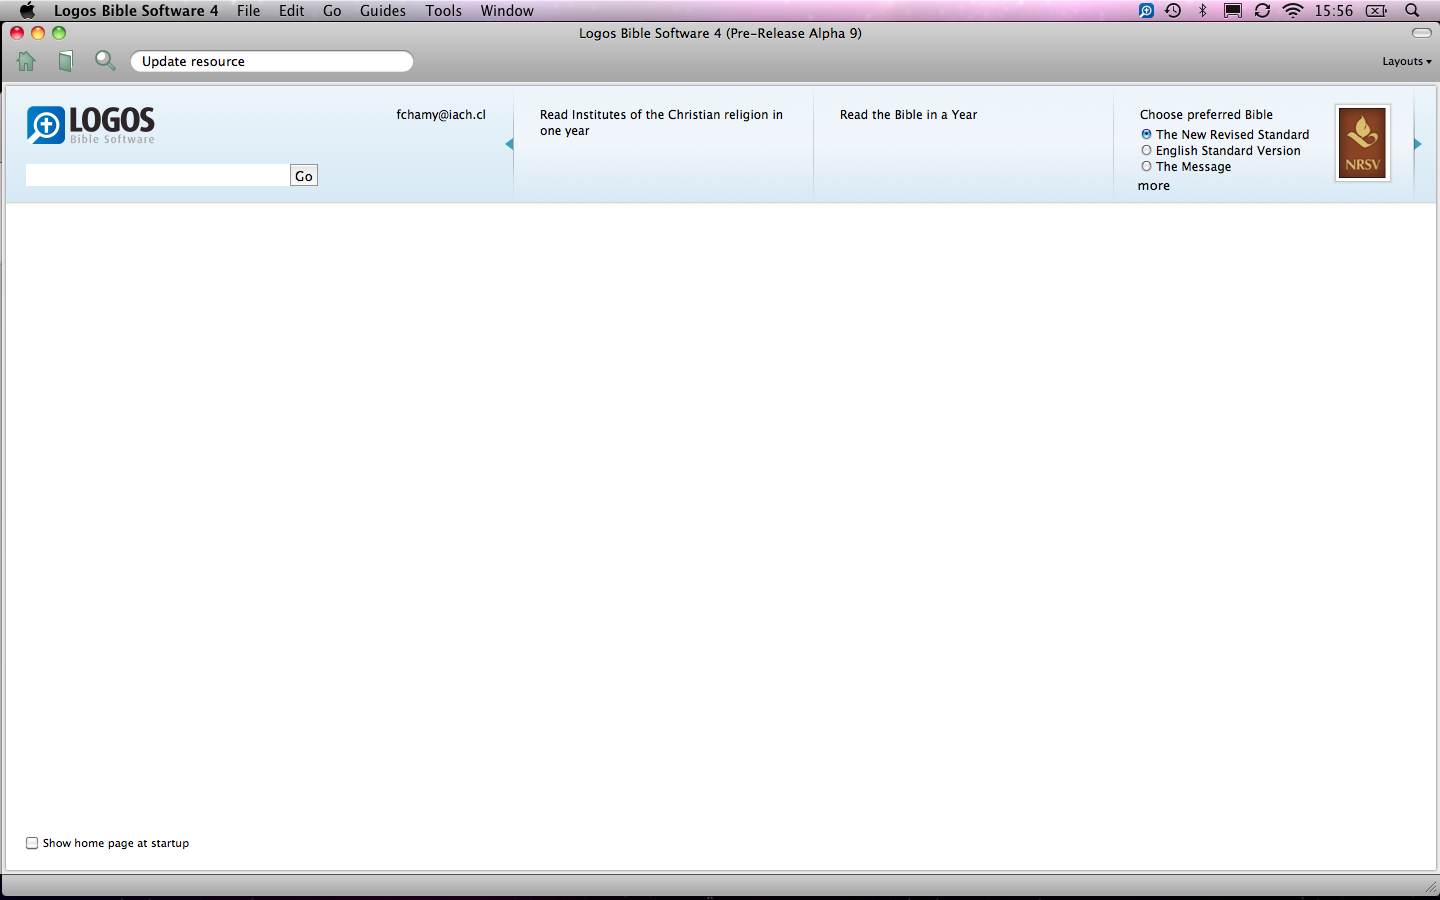Image resolution: width=1440 pixels, height=900 pixels.
Task: Click the home page search field
Action: [x=158, y=175]
